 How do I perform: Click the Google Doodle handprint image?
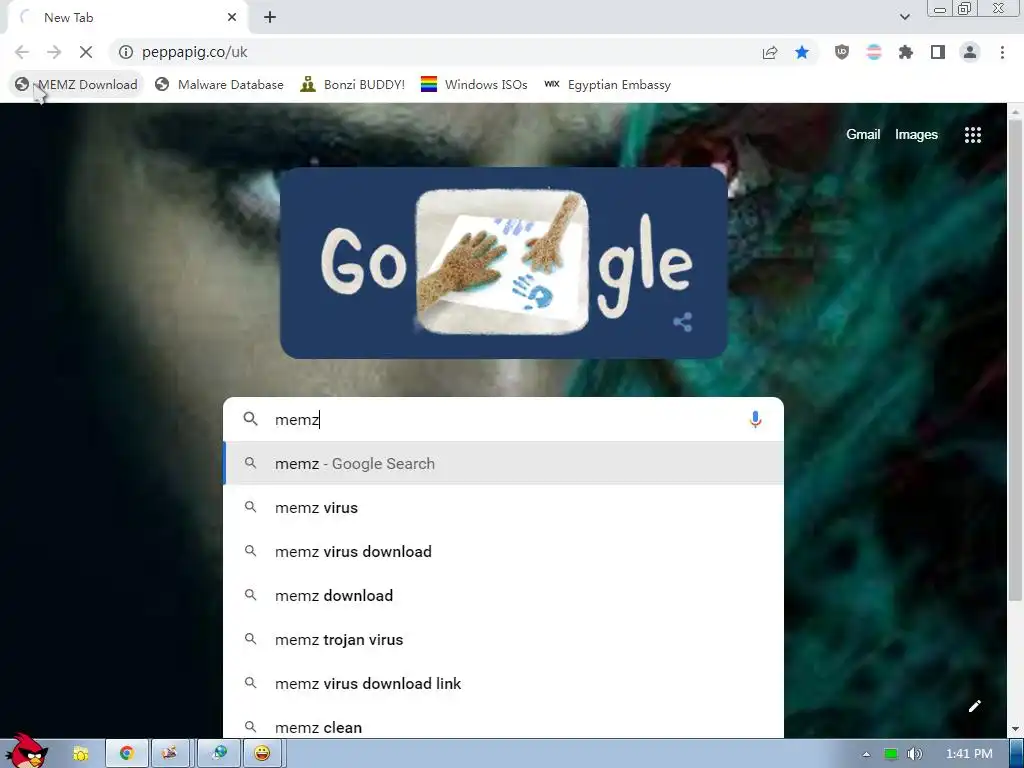pyautogui.click(x=502, y=261)
